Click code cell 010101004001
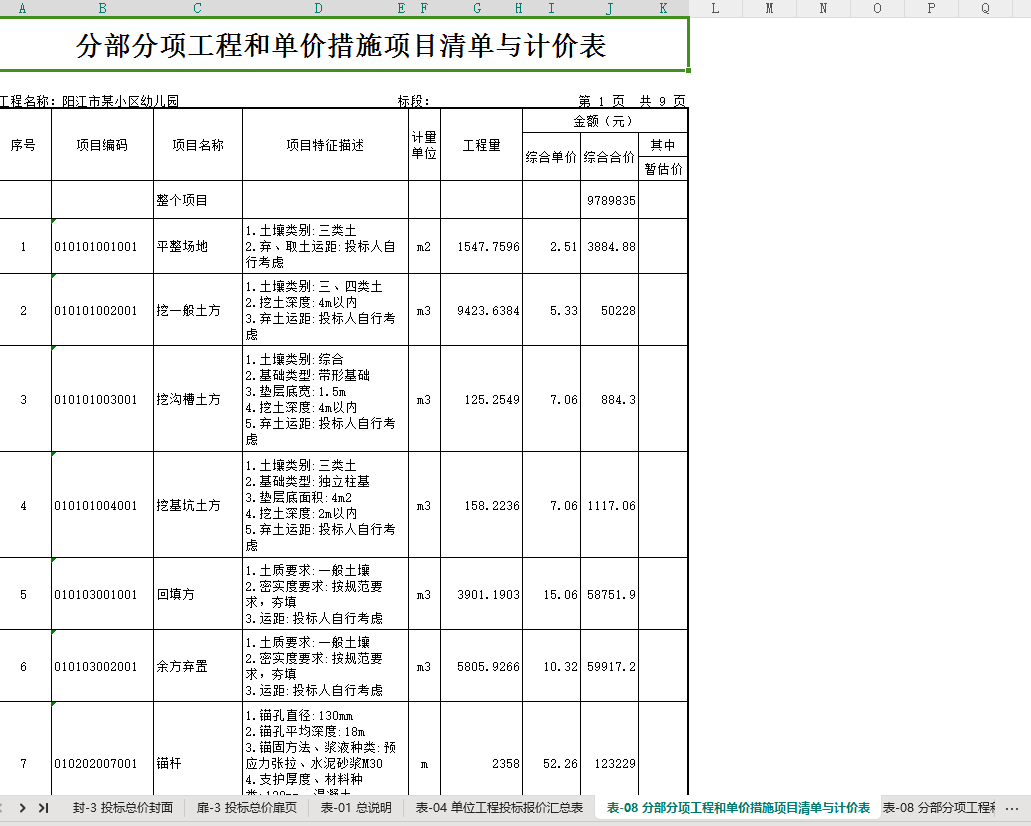1031x826 pixels. coord(103,505)
